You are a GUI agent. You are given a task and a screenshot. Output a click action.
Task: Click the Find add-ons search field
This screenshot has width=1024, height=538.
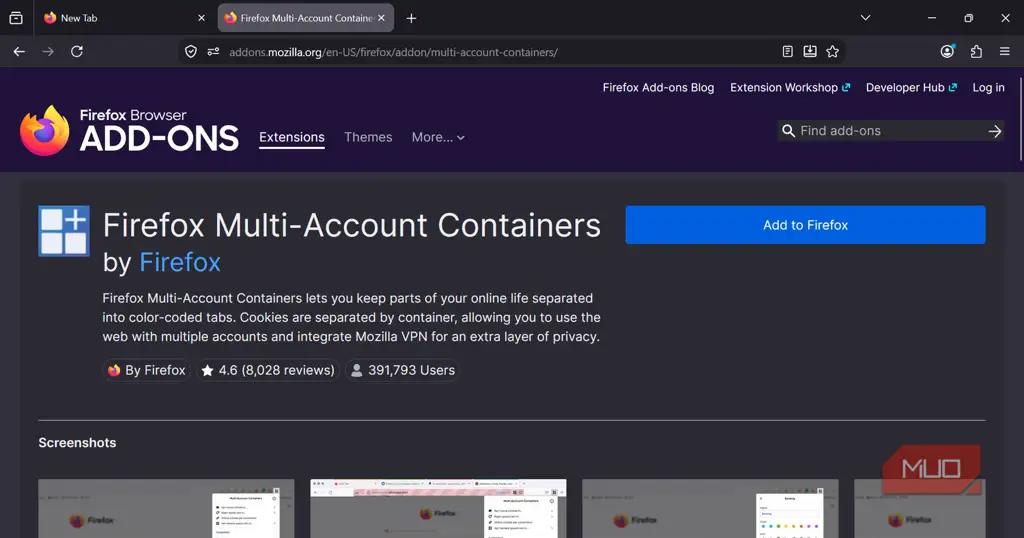(892, 131)
